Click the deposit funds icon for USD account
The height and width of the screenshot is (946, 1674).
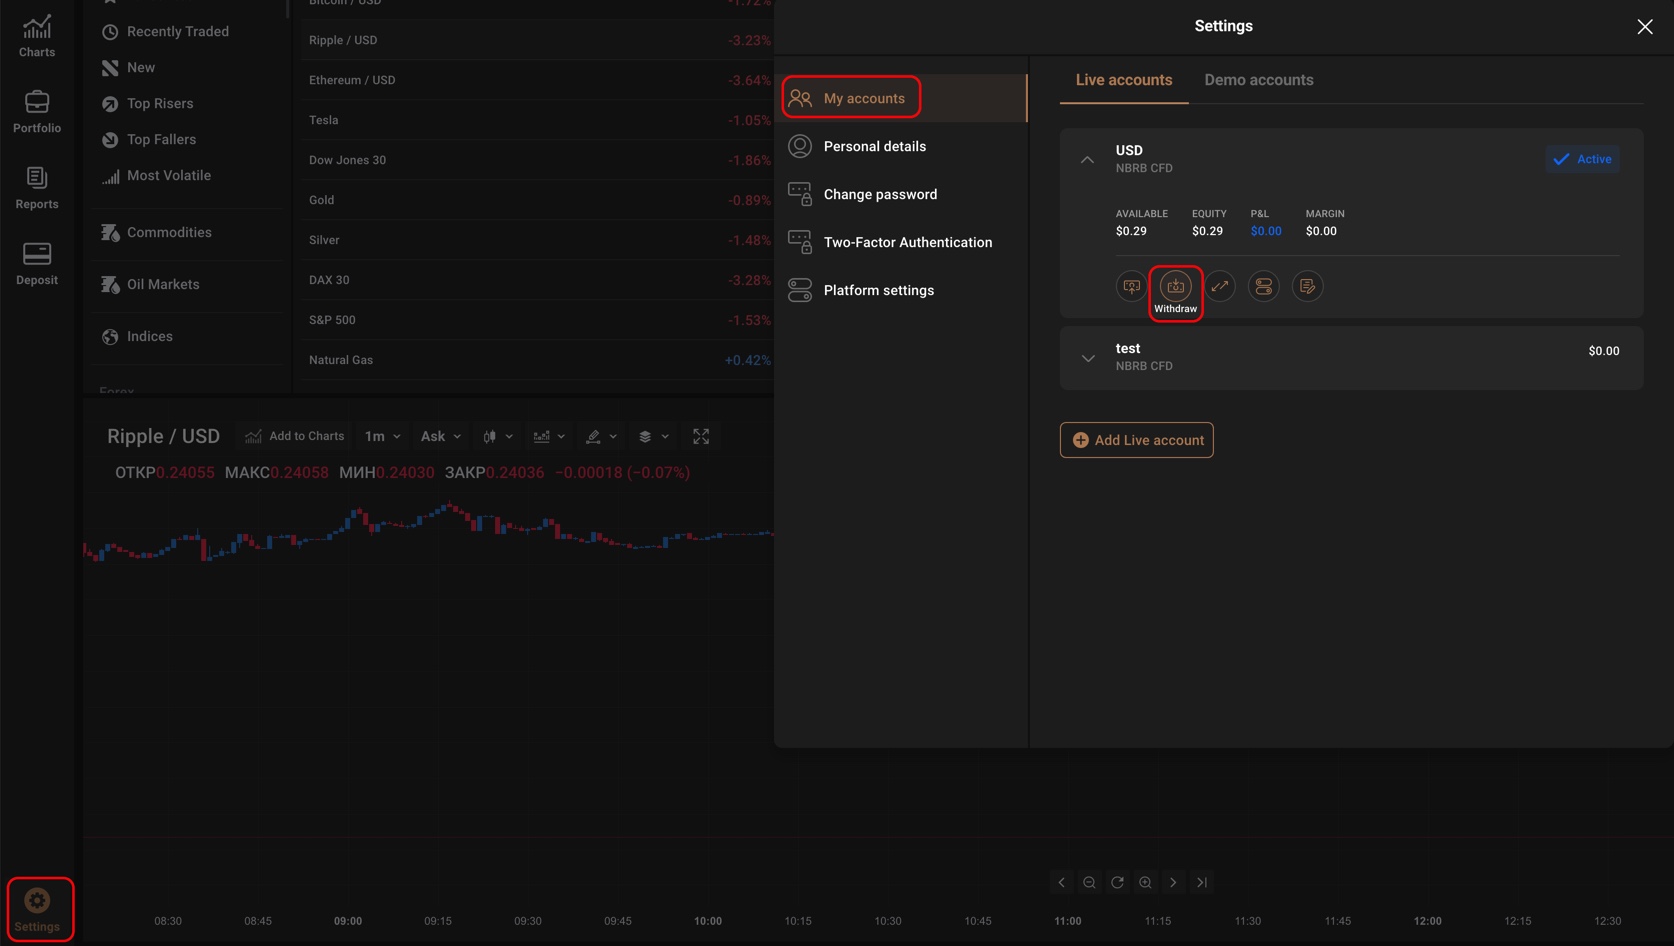pyautogui.click(x=1131, y=287)
